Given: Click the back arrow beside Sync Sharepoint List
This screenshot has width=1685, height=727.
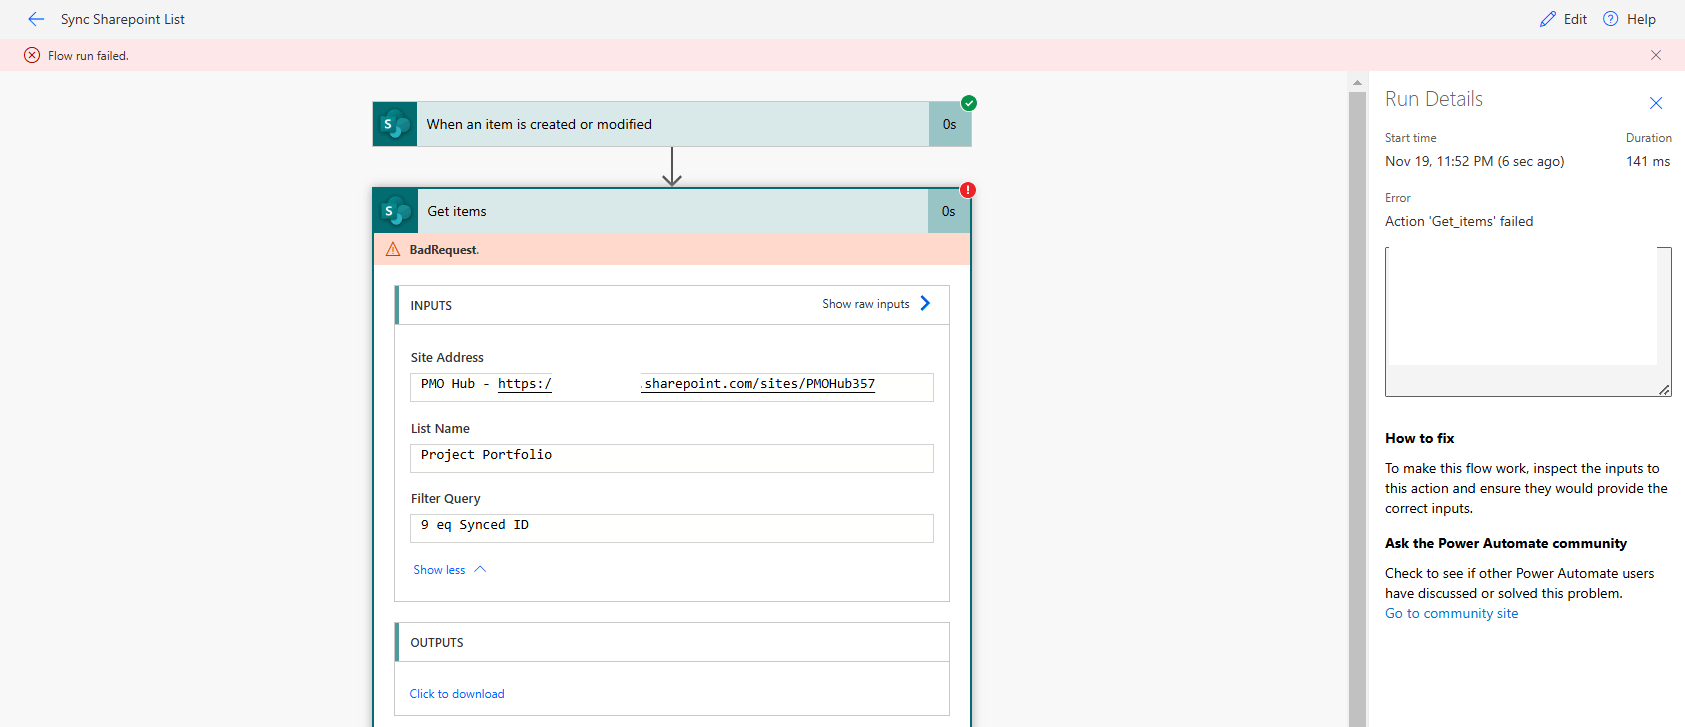Looking at the screenshot, I should tap(36, 19).
